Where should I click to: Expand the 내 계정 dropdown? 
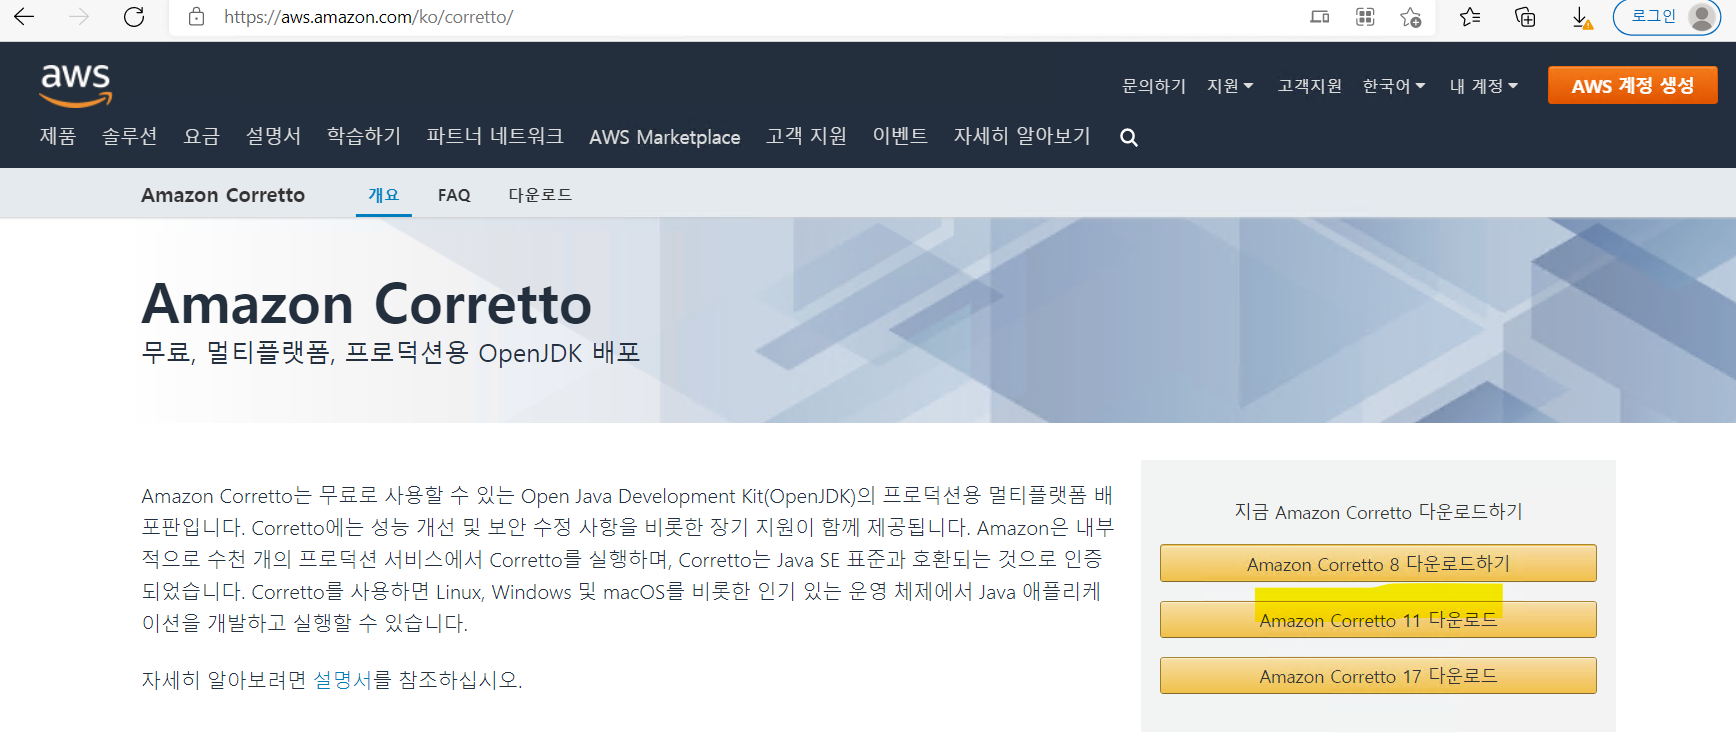coord(1484,86)
